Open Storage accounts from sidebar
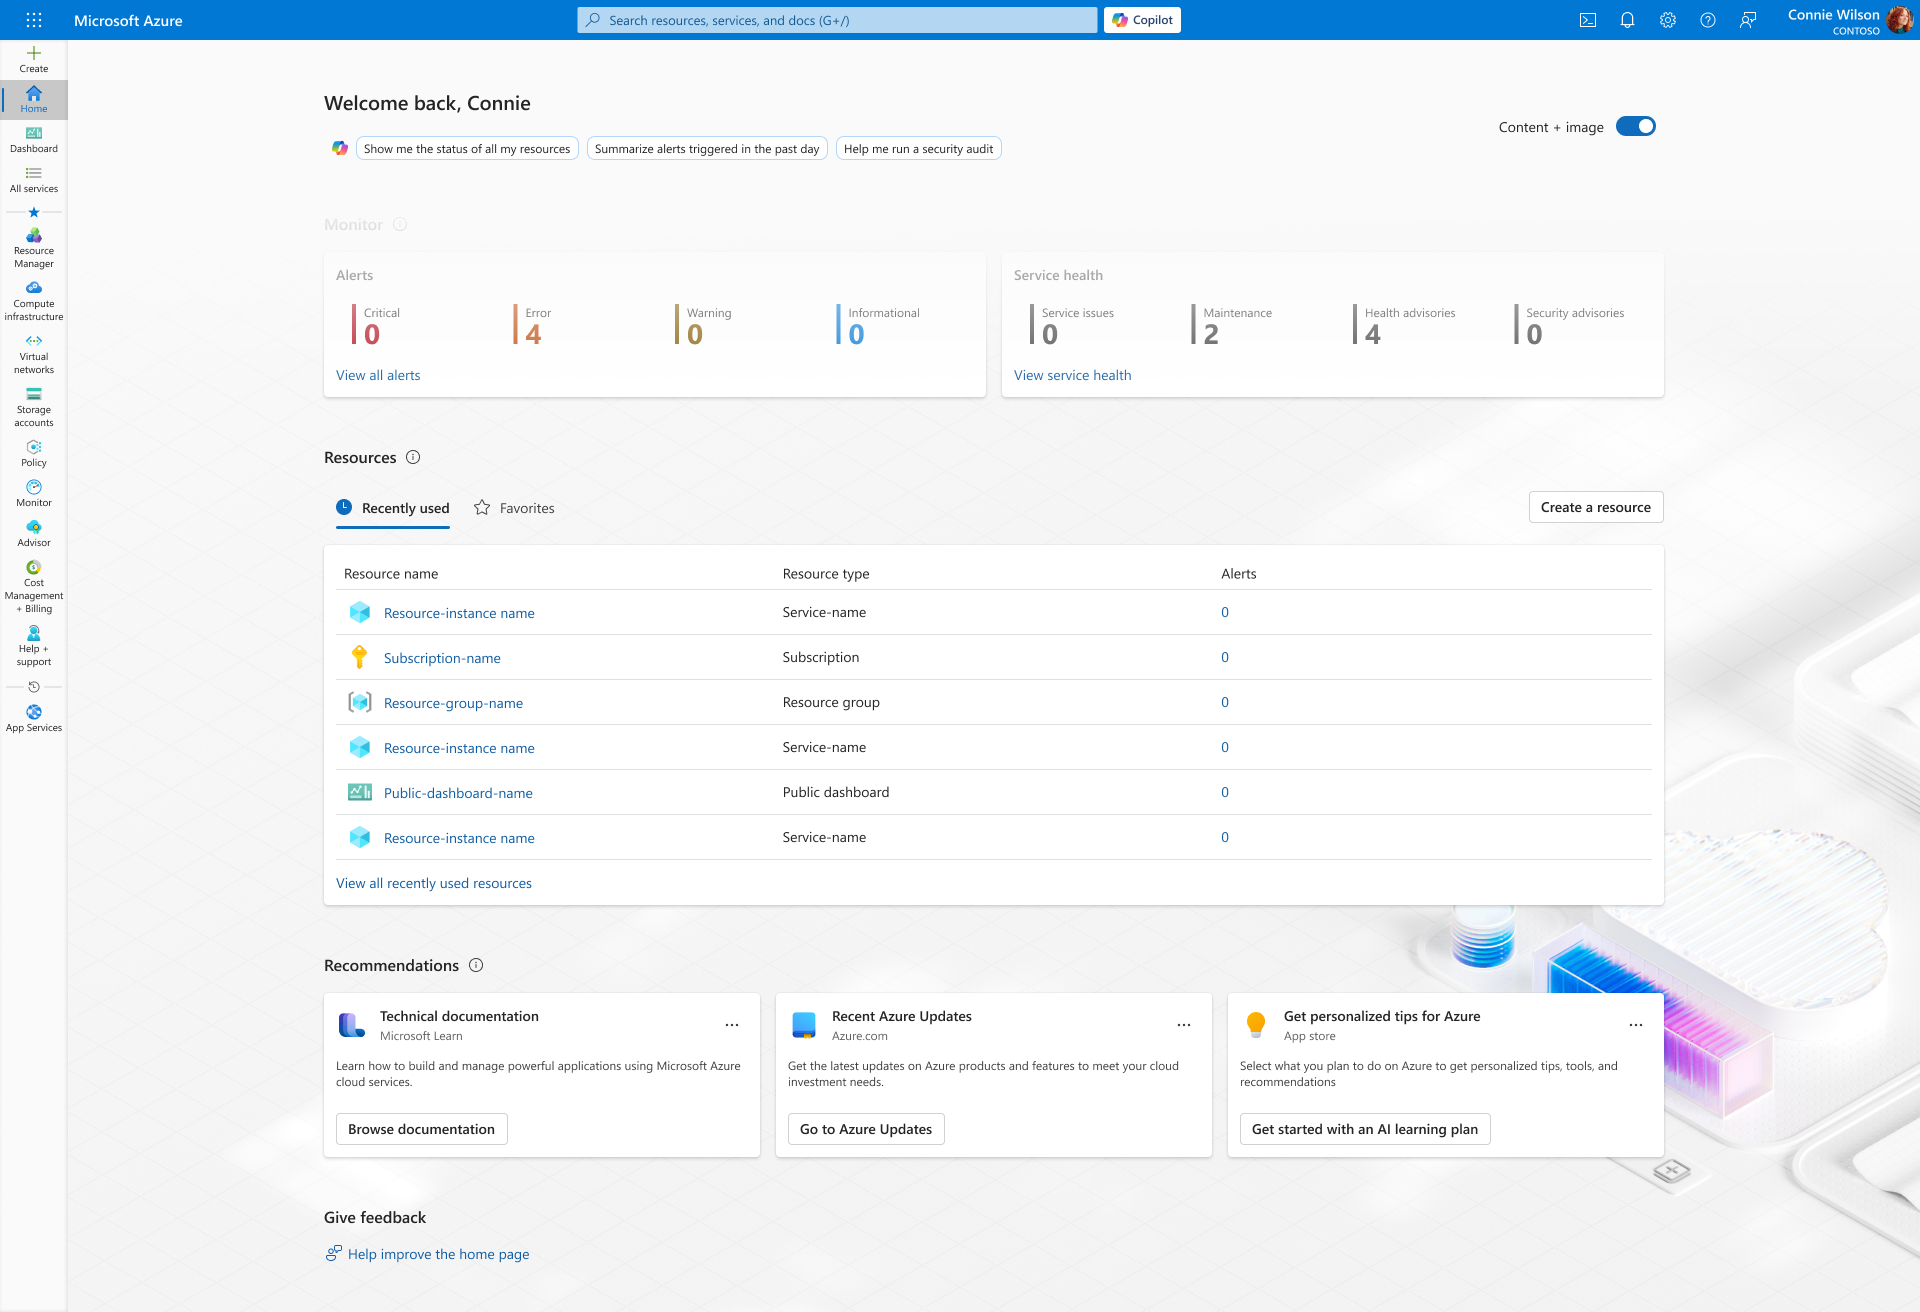 click(x=34, y=406)
